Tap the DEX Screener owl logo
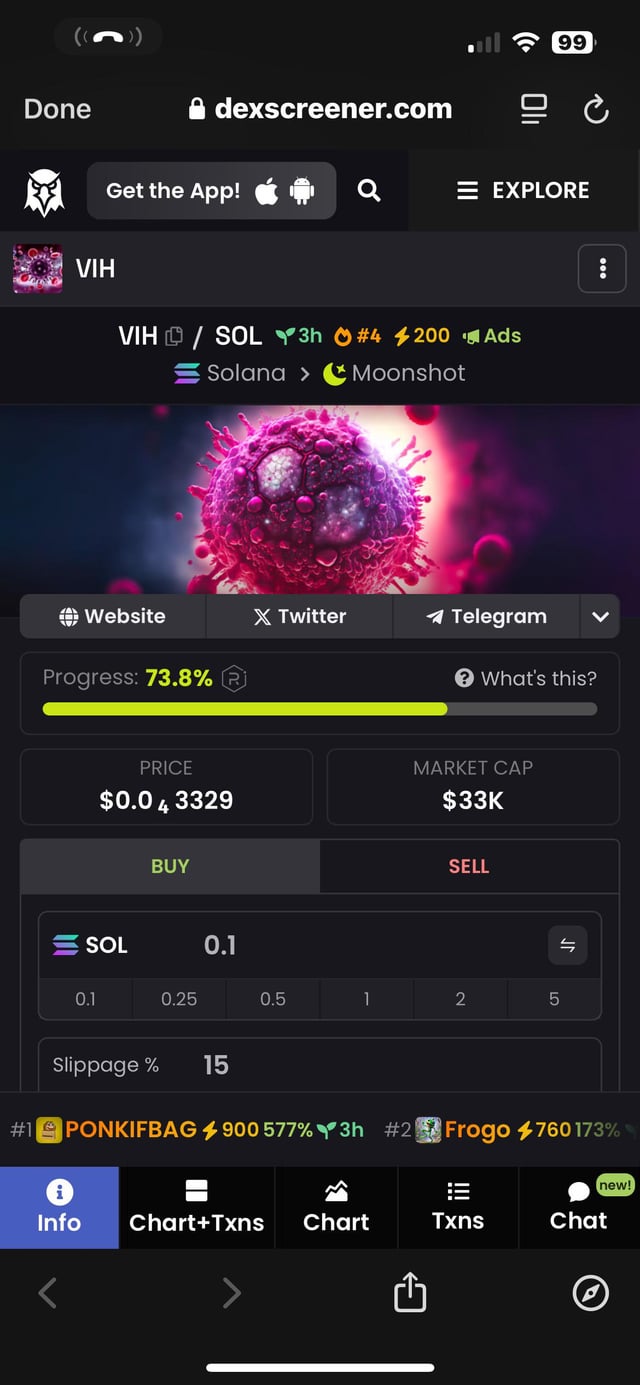This screenshot has width=640, height=1385. [x=44, y=191]
